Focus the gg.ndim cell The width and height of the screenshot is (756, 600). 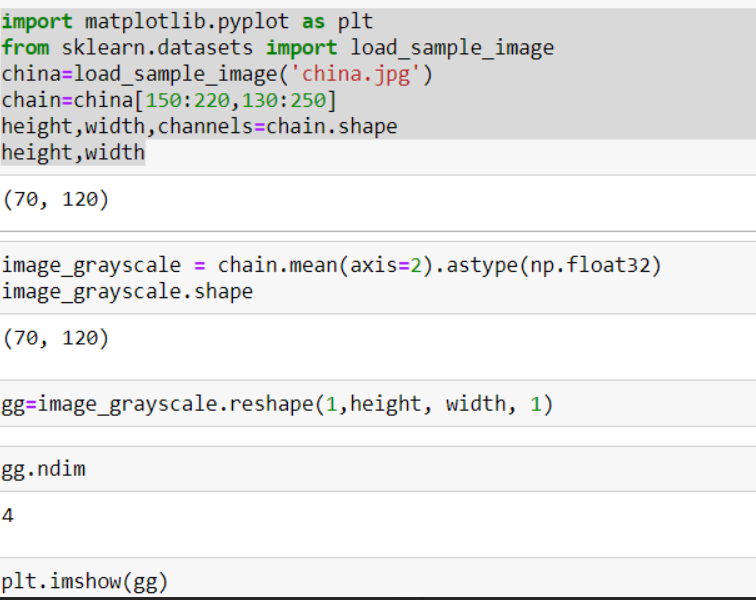(43, 469)
